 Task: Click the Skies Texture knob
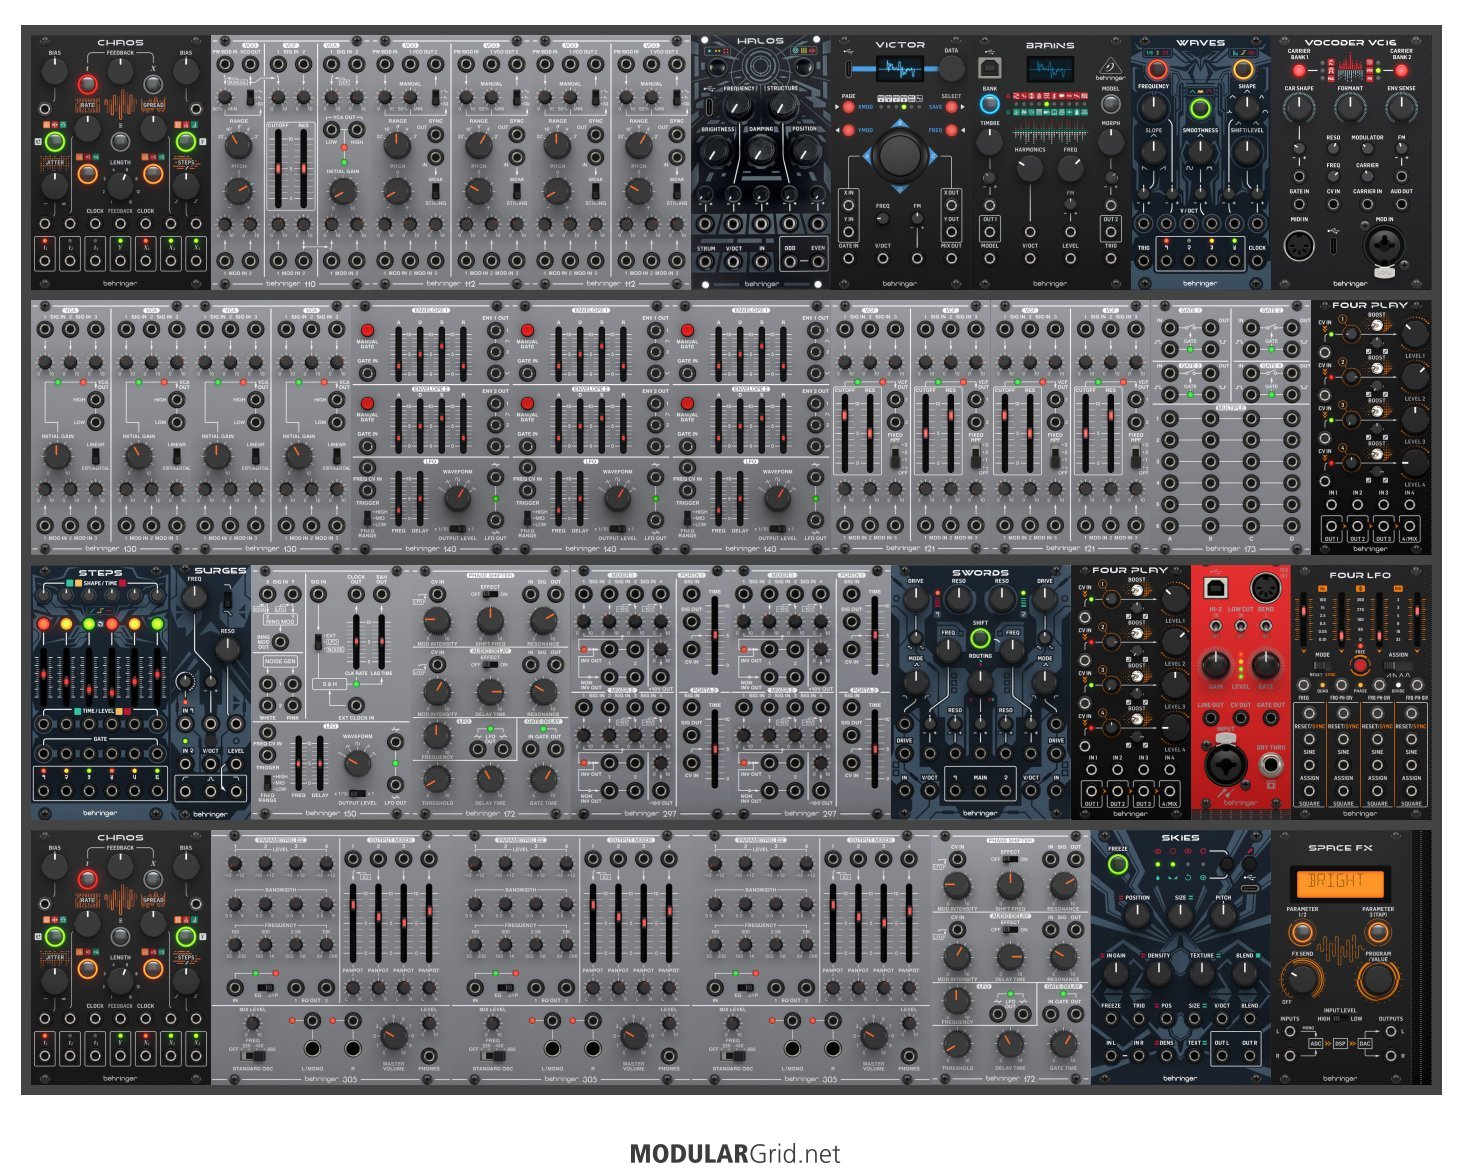click(1202, 974)
